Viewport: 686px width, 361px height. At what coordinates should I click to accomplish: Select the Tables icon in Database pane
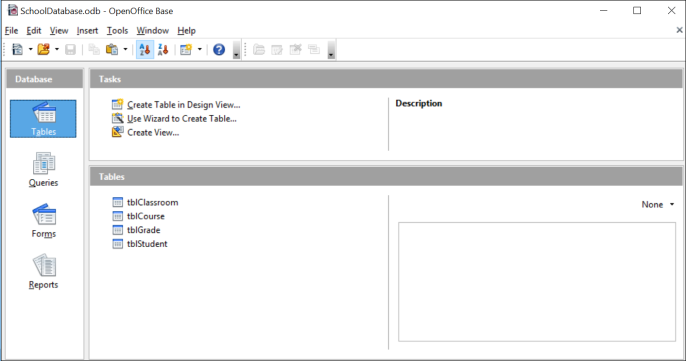point(43,119)
